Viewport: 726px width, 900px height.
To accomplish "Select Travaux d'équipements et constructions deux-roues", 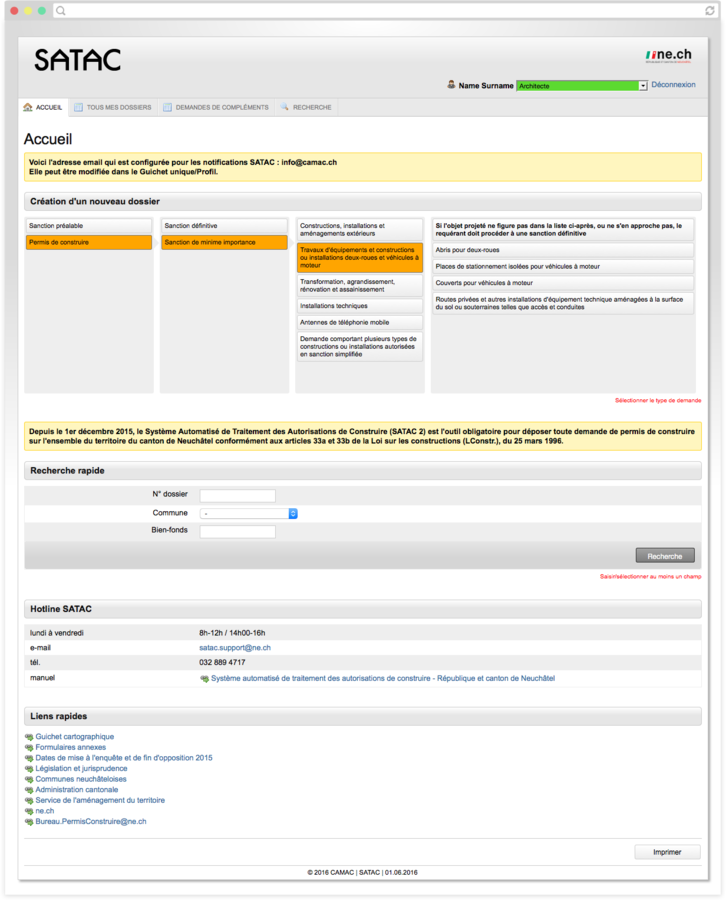I will (360, 258).
